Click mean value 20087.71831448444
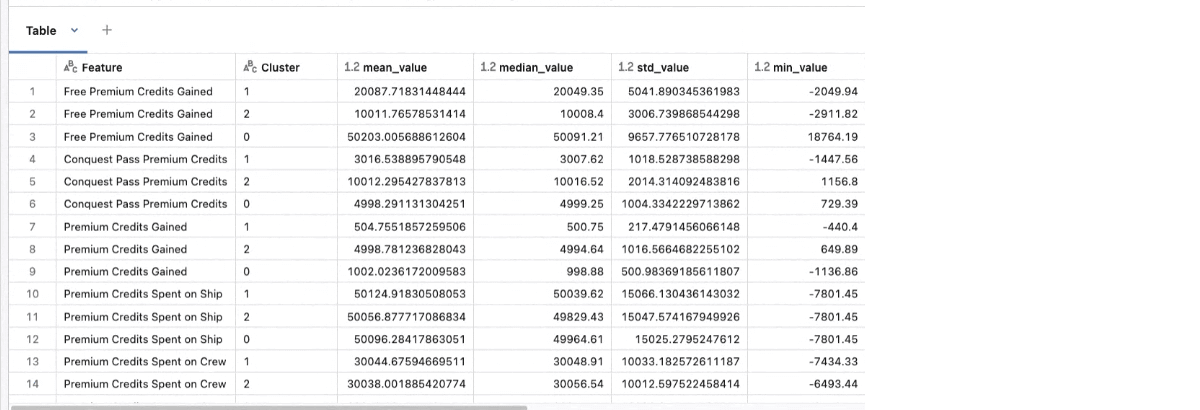The height and width of the screenshot is (410, 1200). tap(410, 91)
